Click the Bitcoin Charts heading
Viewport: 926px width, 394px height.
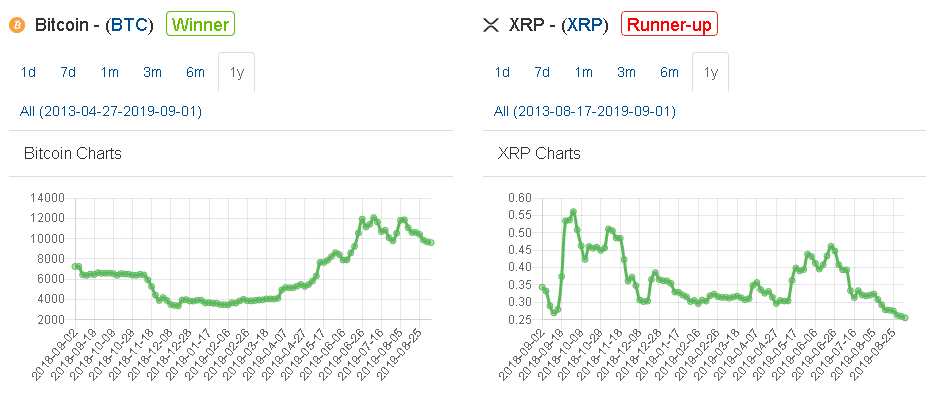click(73, 154)
